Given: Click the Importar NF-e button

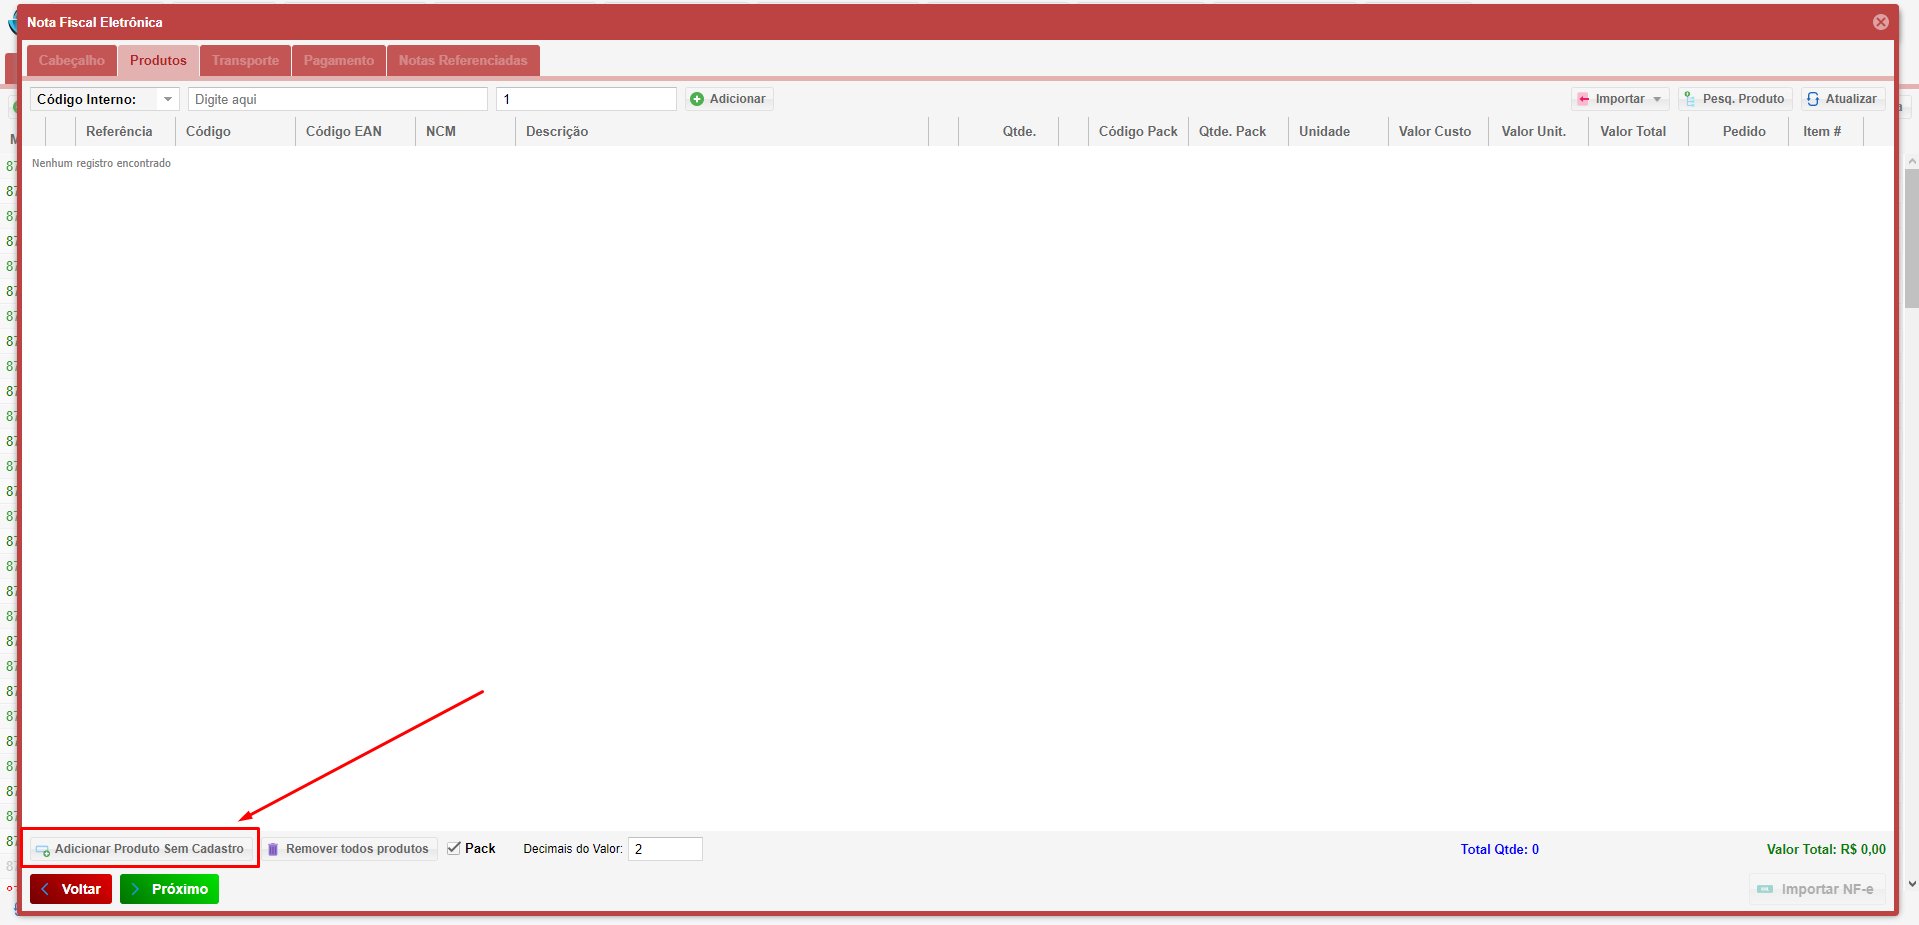Looking at the screenshot, I should [1816, 889].
